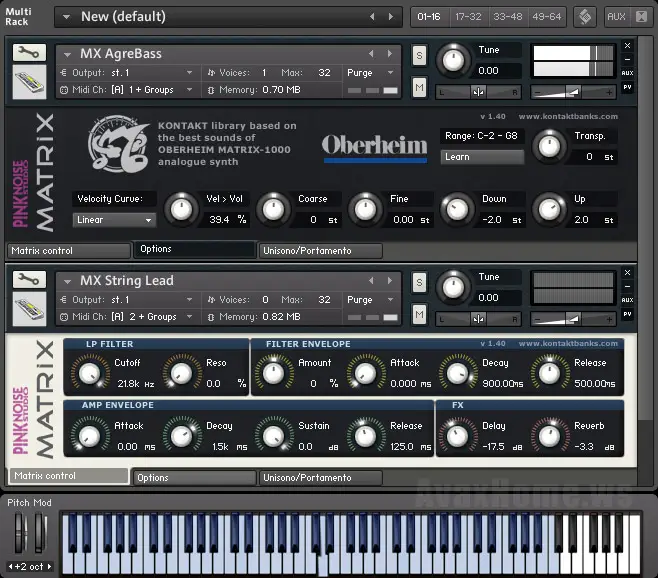
Task: Mute the MX String Lead instrument
Action: [419, 314]
